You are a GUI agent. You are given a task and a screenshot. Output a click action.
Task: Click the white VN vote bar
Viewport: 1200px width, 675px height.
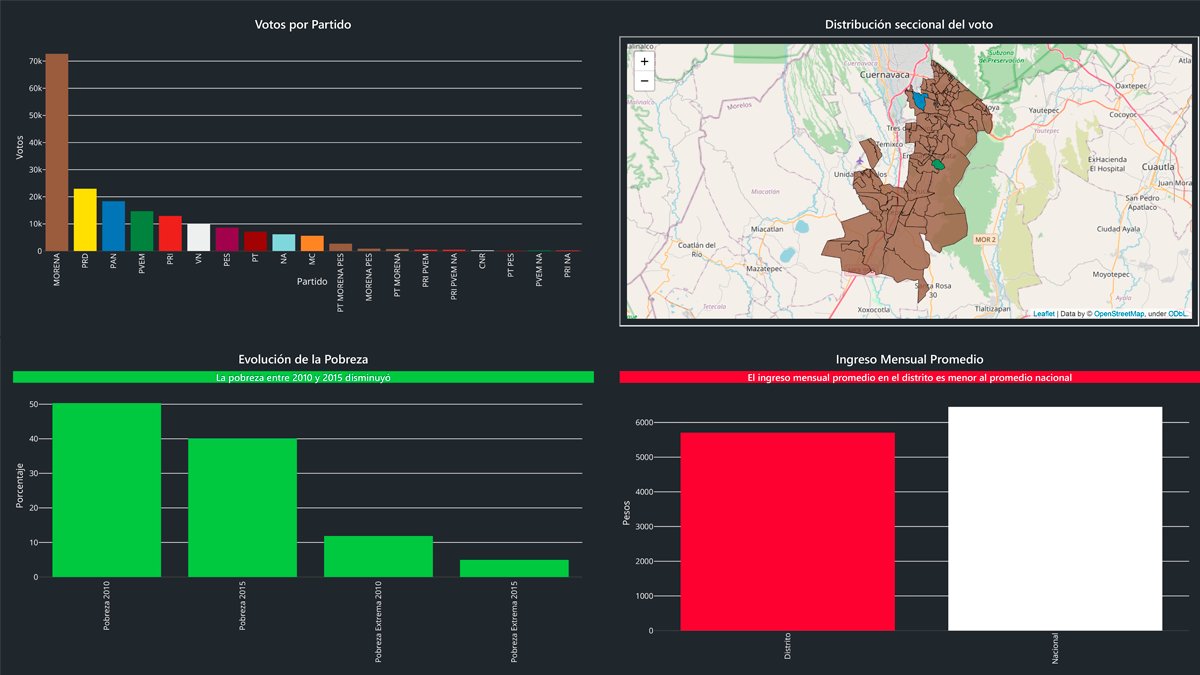point(199,237)
